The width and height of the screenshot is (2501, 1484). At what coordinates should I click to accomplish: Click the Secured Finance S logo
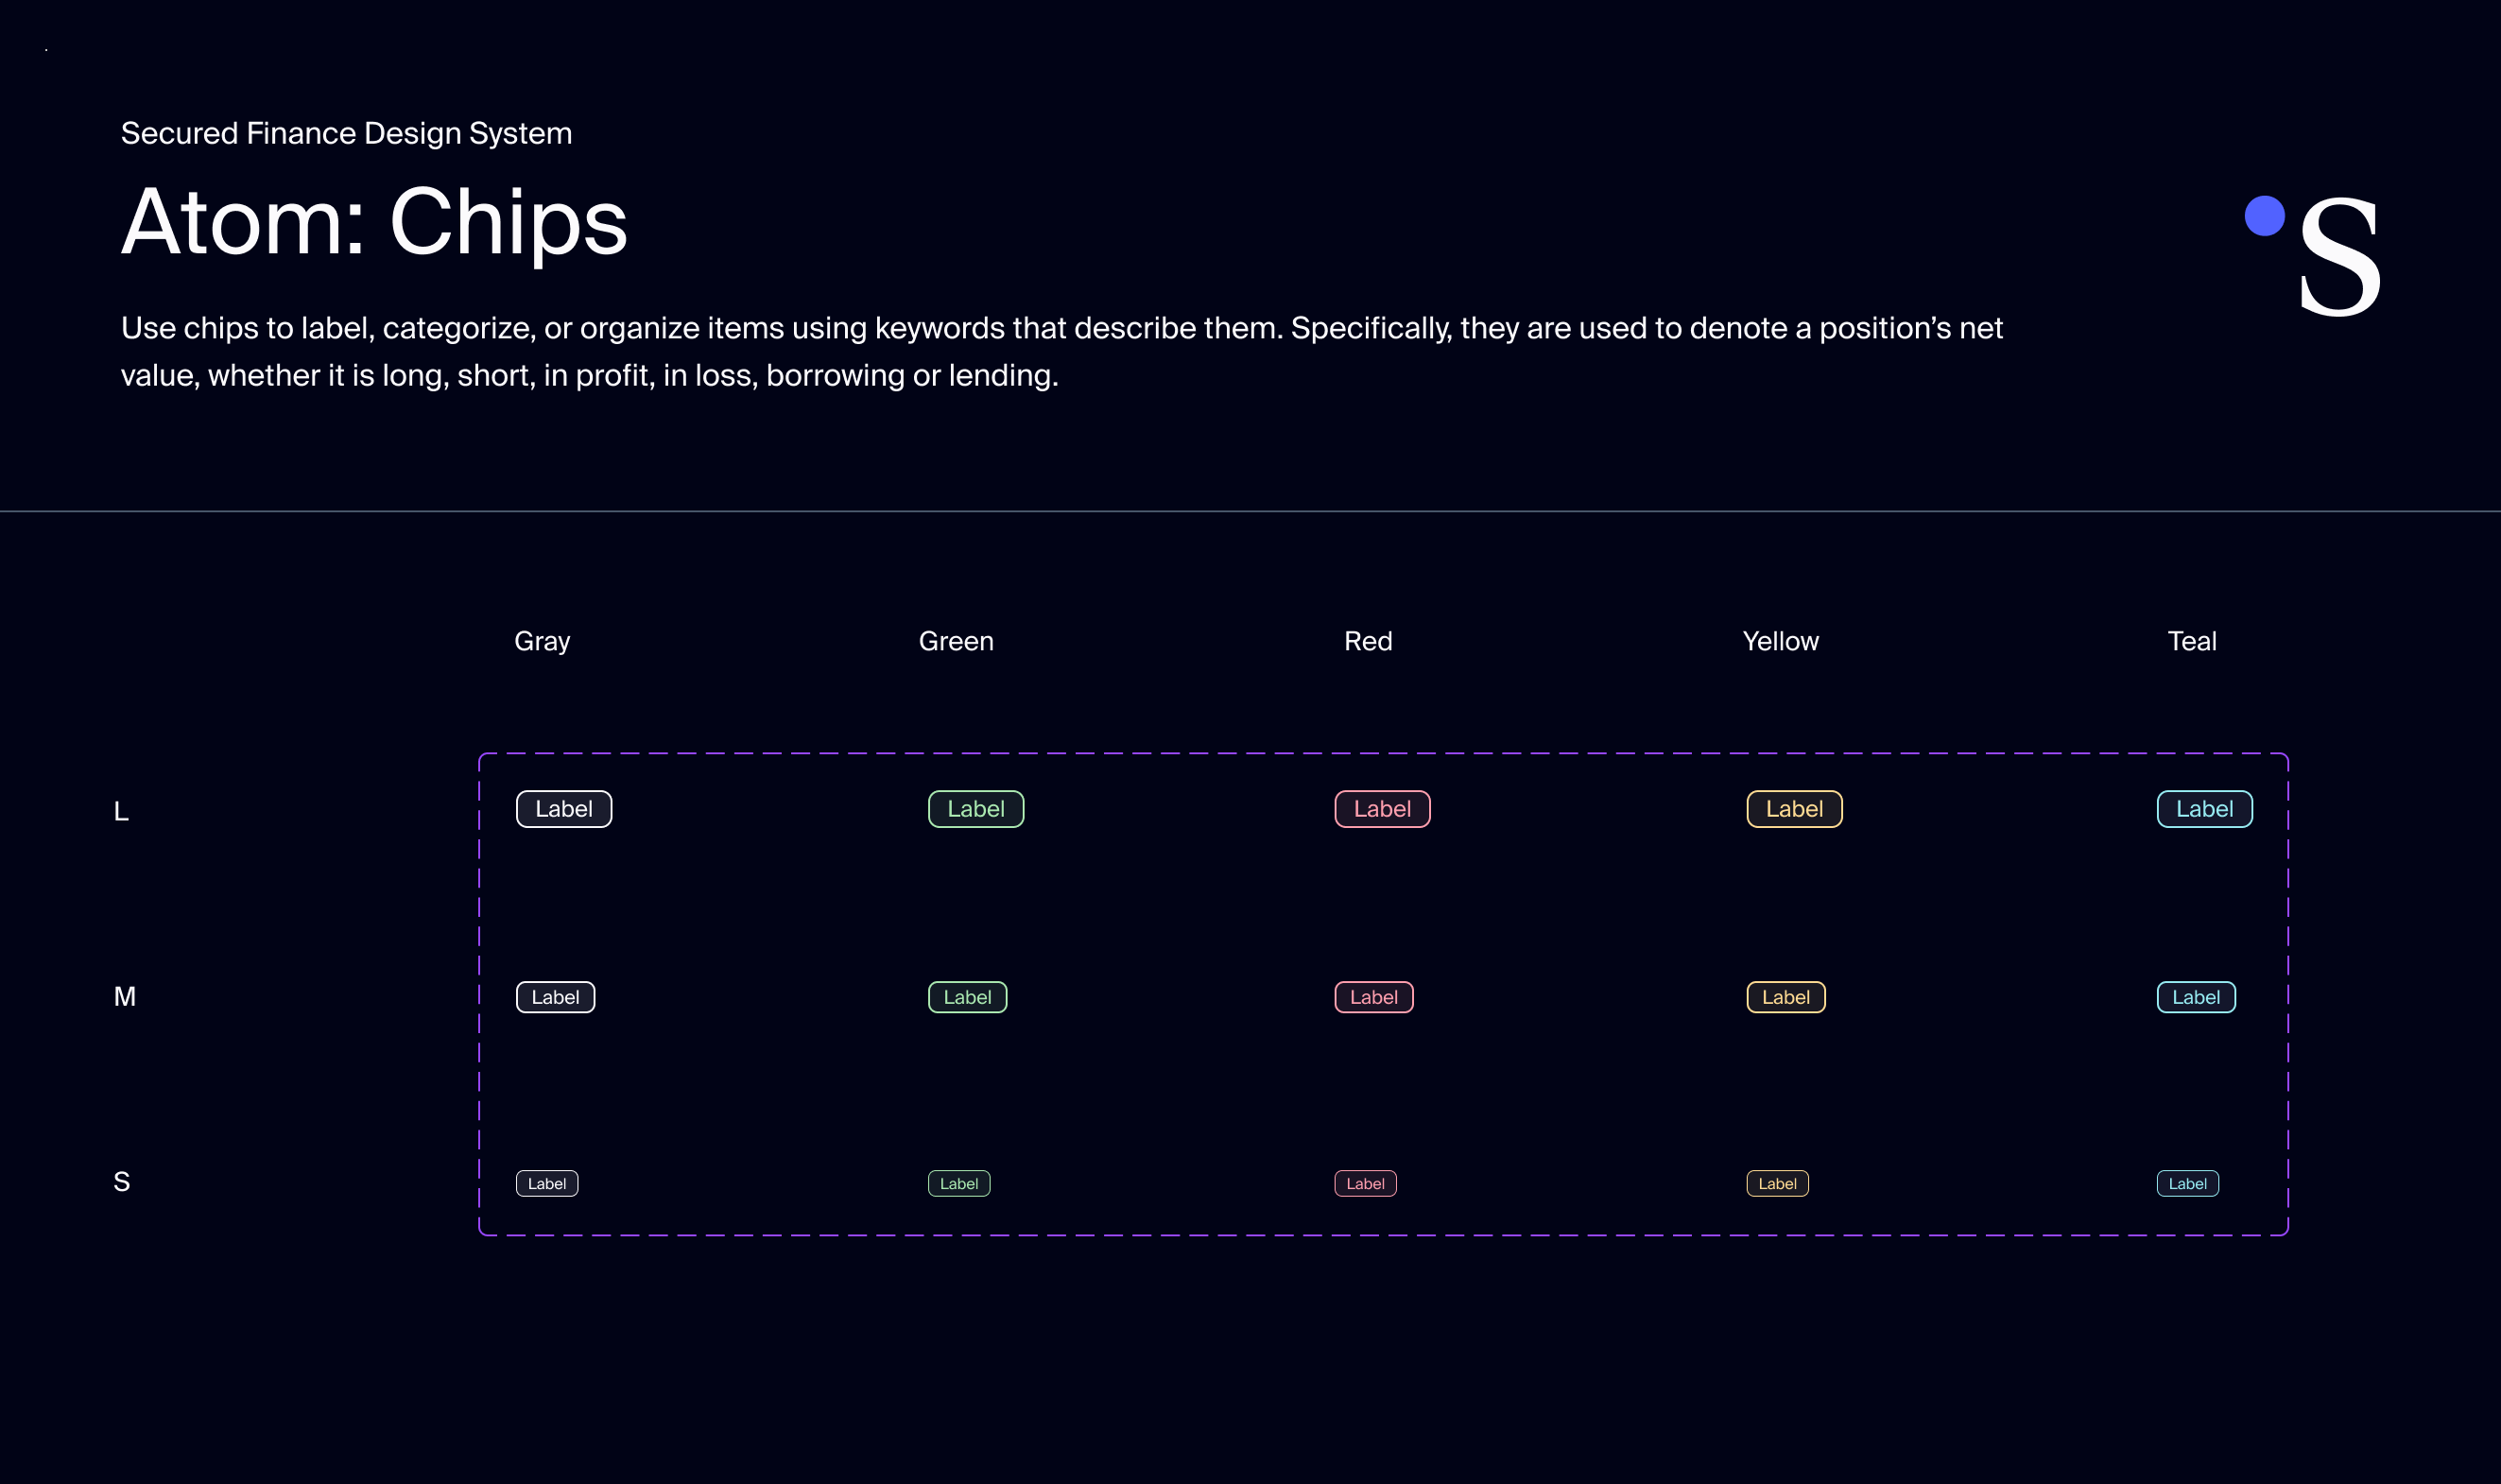(2312, 256)
